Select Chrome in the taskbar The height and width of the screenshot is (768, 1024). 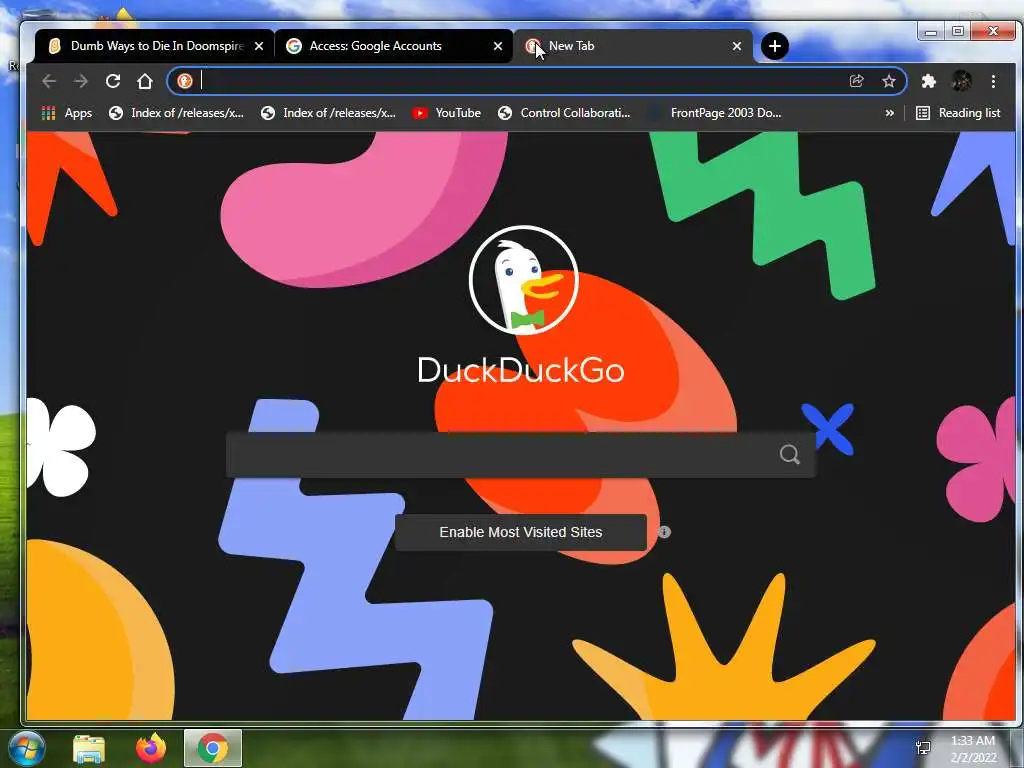[213, 748]
